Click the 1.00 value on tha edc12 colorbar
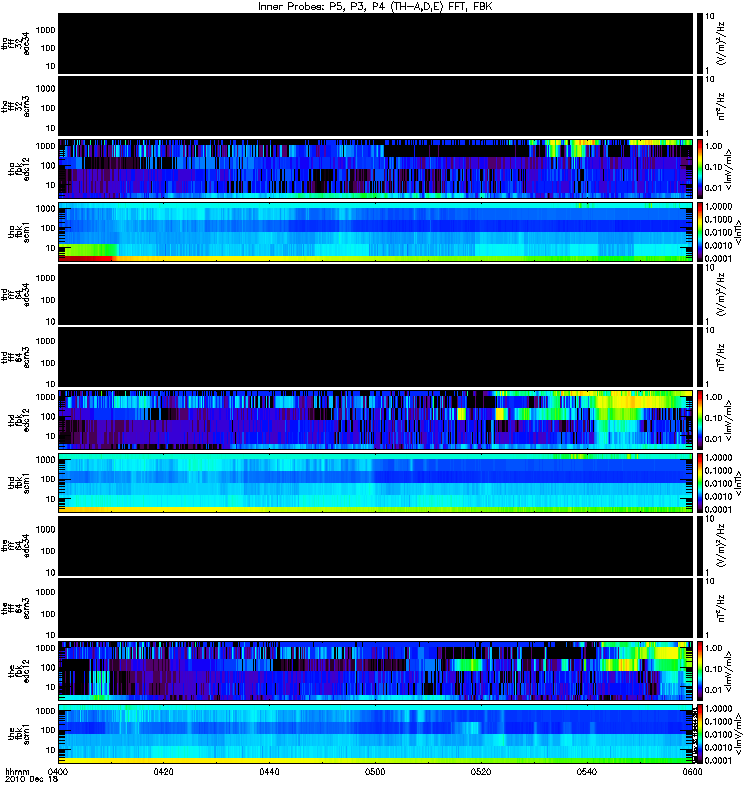750x800 pixels. [714, 146]
